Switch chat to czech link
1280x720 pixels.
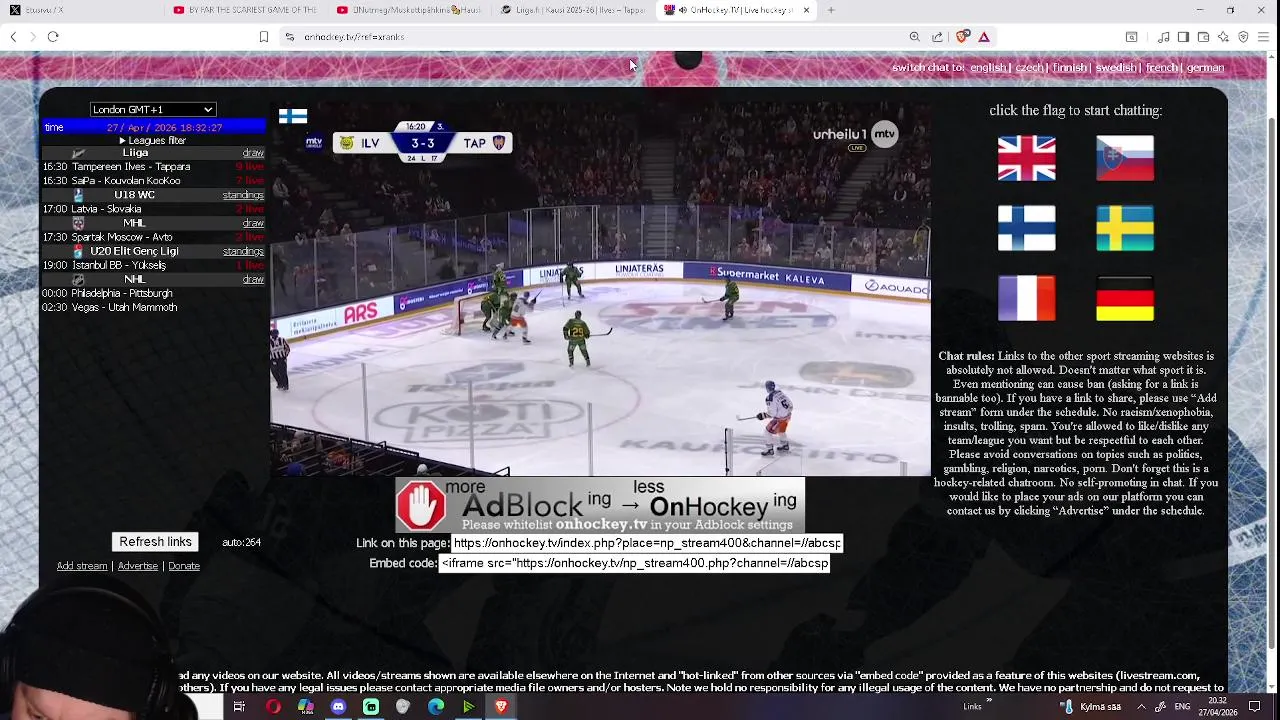(x=1029, y=68)
